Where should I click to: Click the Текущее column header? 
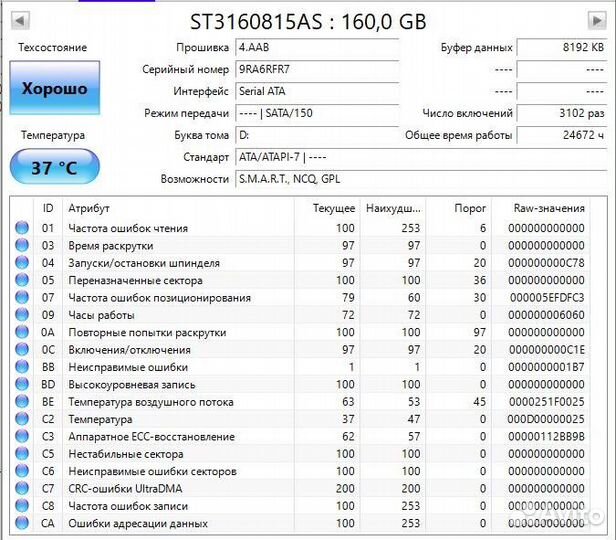327,208
